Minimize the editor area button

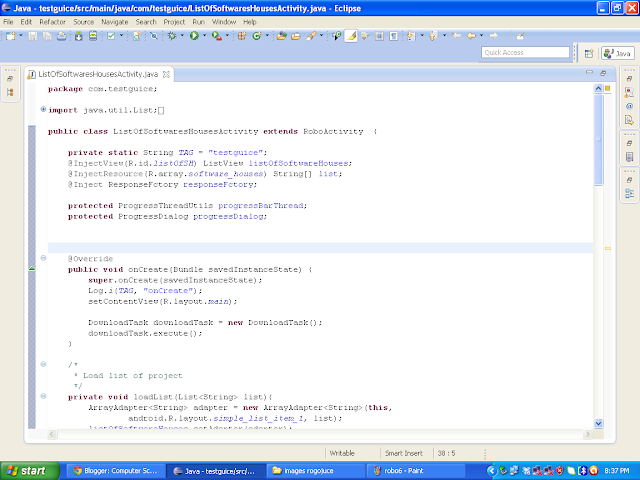[x=589, y=72]
